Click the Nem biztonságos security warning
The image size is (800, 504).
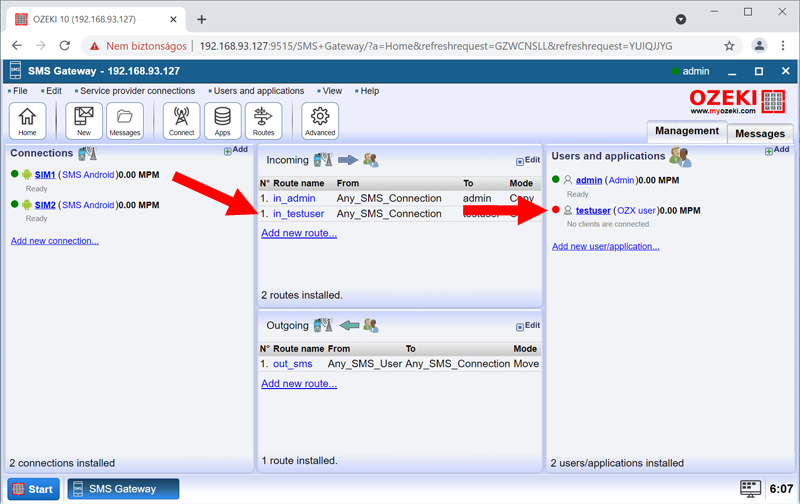tap(138, 46)
